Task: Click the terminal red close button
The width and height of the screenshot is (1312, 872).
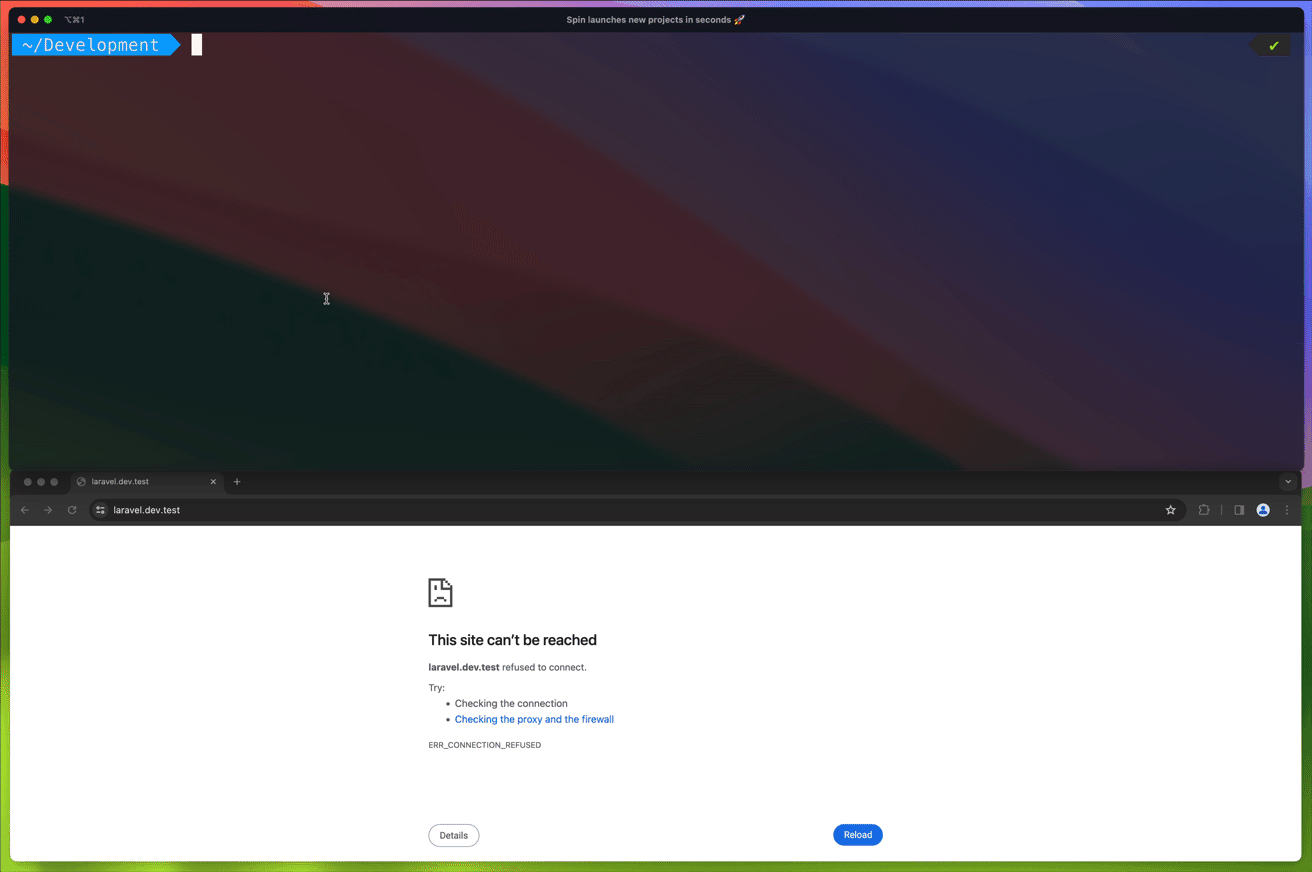Action: 21,20
